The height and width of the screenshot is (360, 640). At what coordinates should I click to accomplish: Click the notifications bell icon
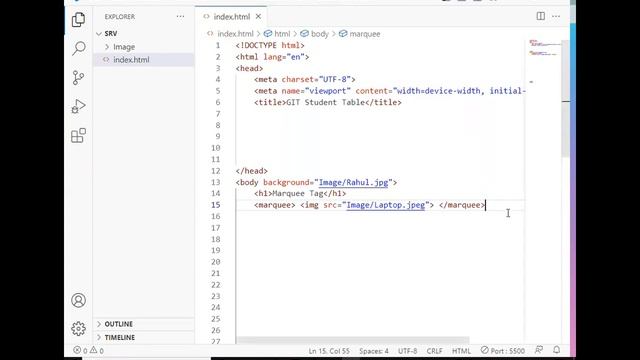click(x=557, y=350)
